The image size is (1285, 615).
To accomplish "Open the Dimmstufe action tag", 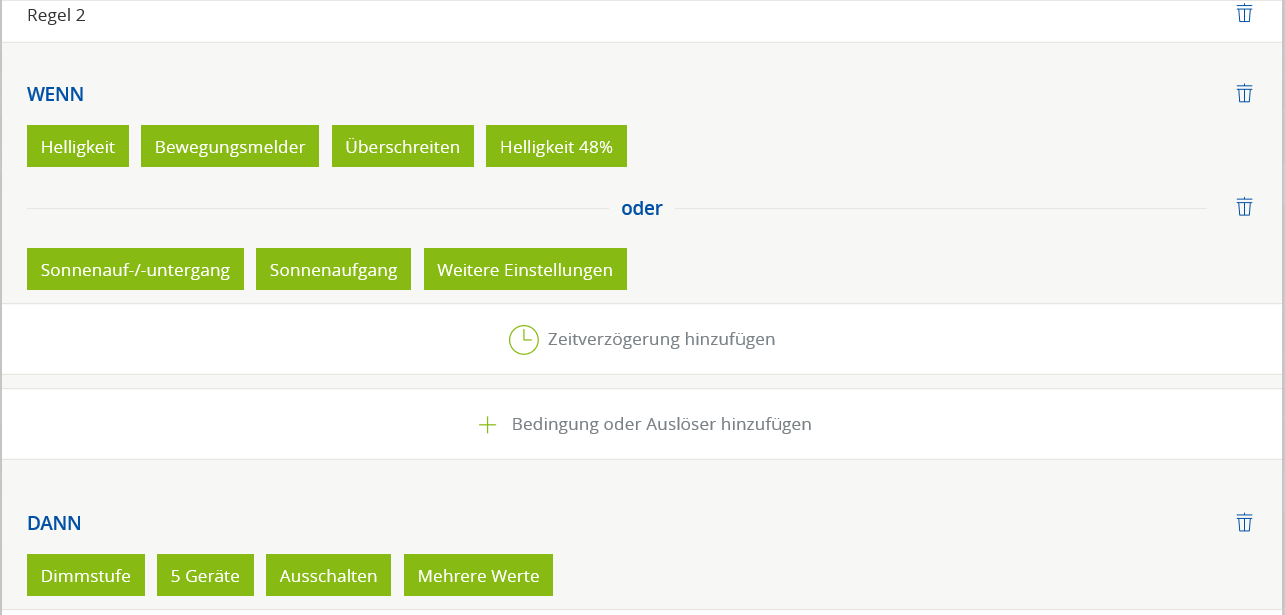I will pos(86,575).
